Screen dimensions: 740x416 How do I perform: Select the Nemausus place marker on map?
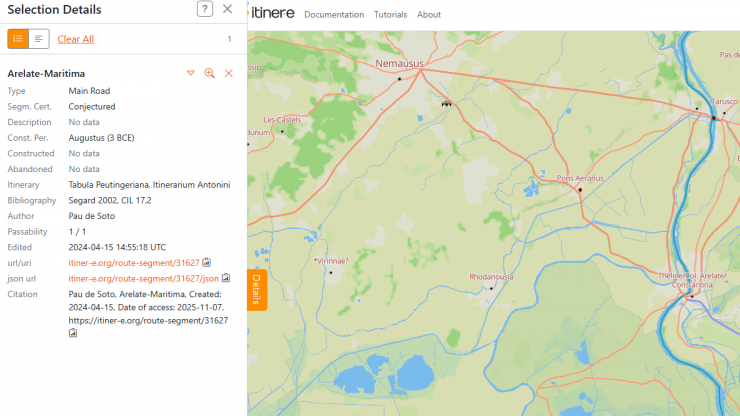400,77
